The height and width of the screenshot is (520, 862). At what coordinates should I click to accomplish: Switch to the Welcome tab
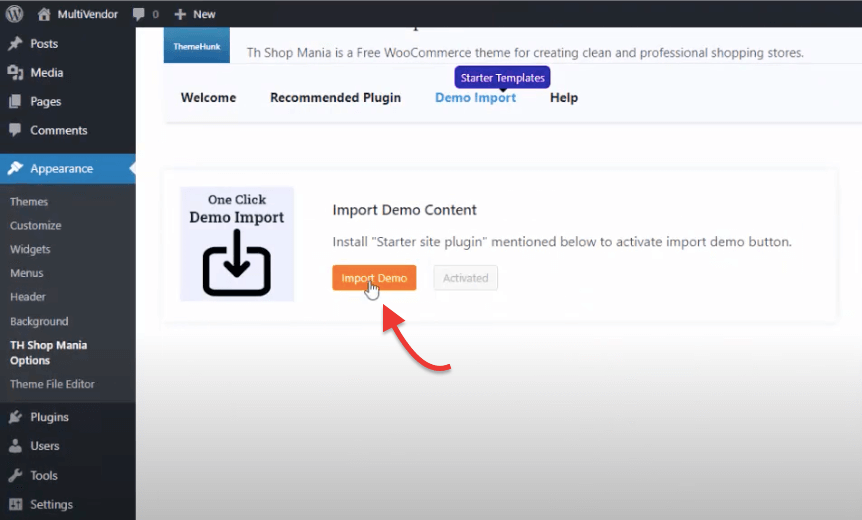[x=208, y=98]
